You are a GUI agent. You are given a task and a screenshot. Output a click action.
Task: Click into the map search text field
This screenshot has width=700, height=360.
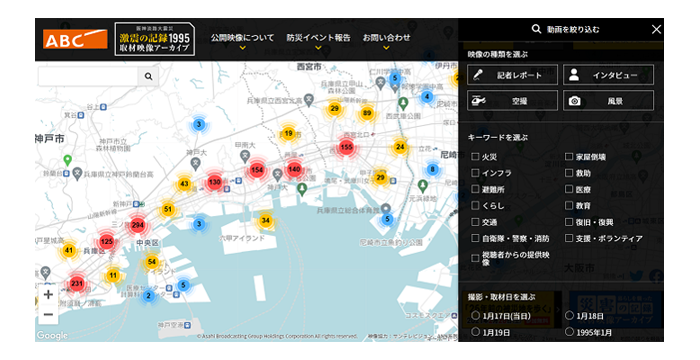point(88,76)
